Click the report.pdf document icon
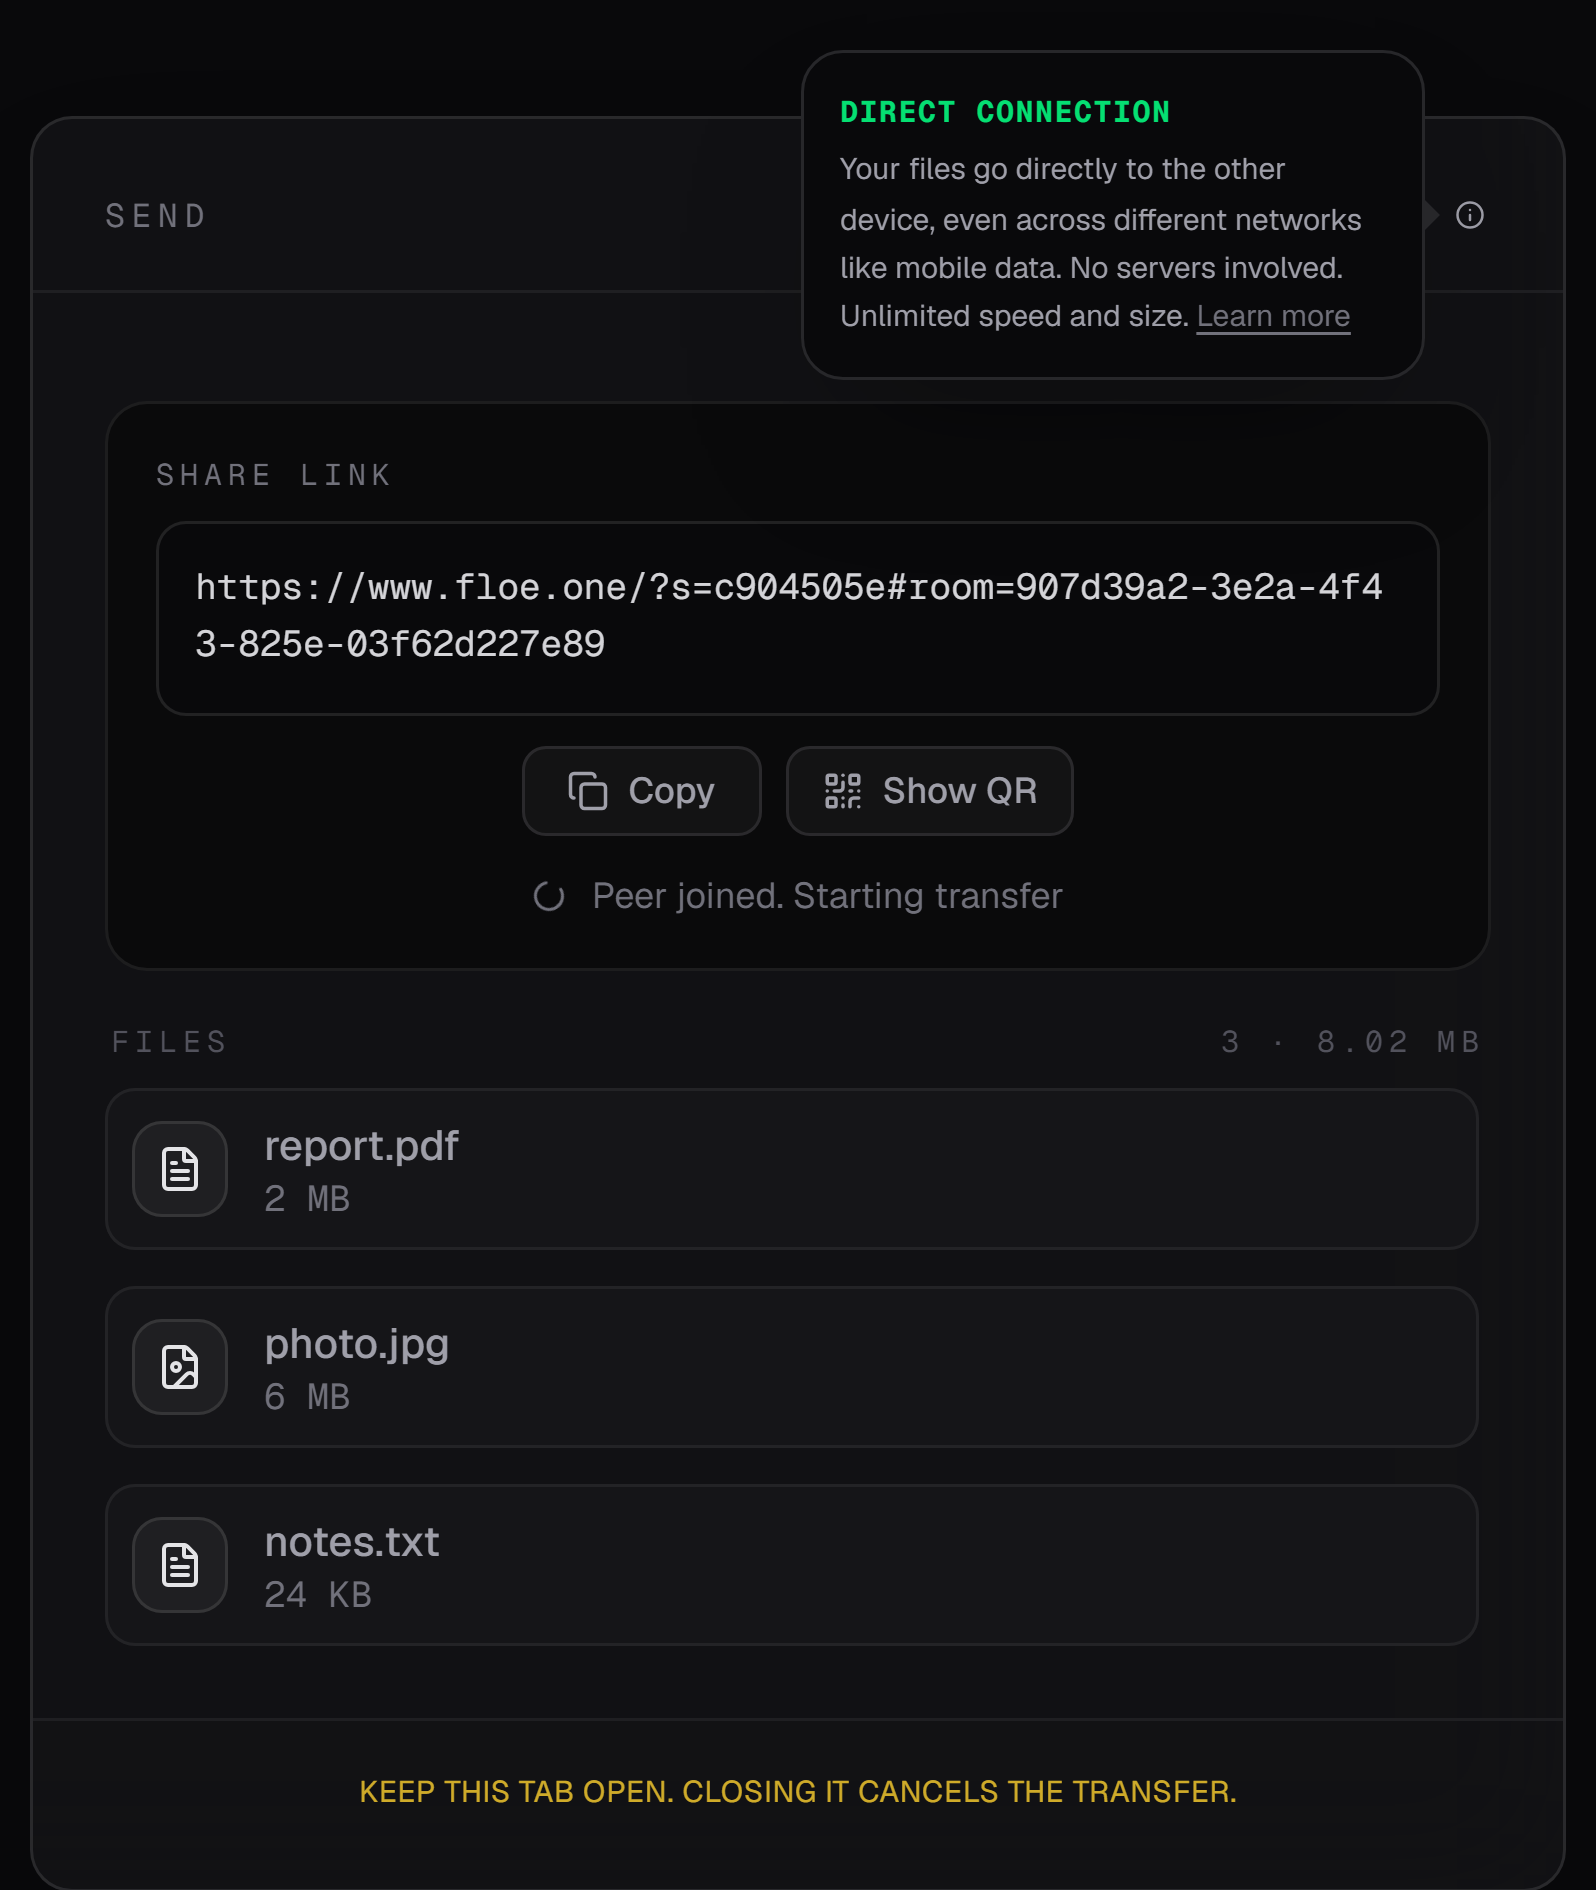The width and height of the screenshot is (1596, 1890). [x=180, y=1169]
